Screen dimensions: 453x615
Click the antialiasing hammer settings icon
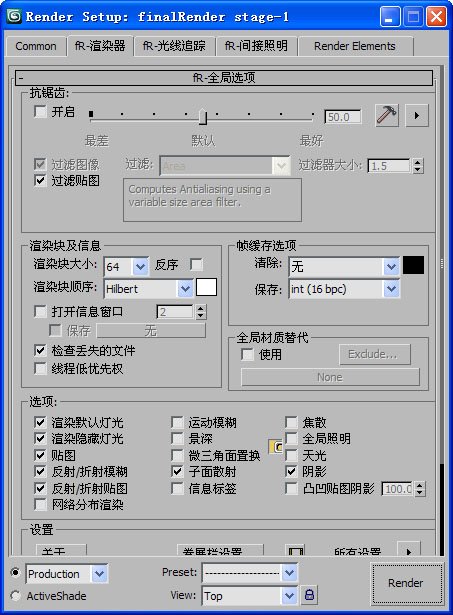pos(387,115)
